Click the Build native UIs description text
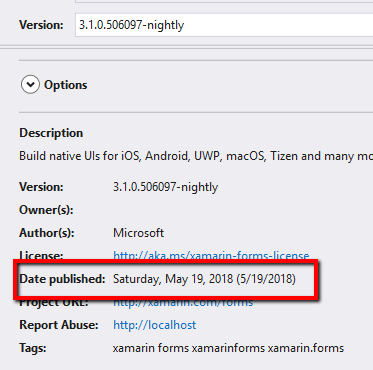This screenshot has width=373, height=370. (196, 156)
